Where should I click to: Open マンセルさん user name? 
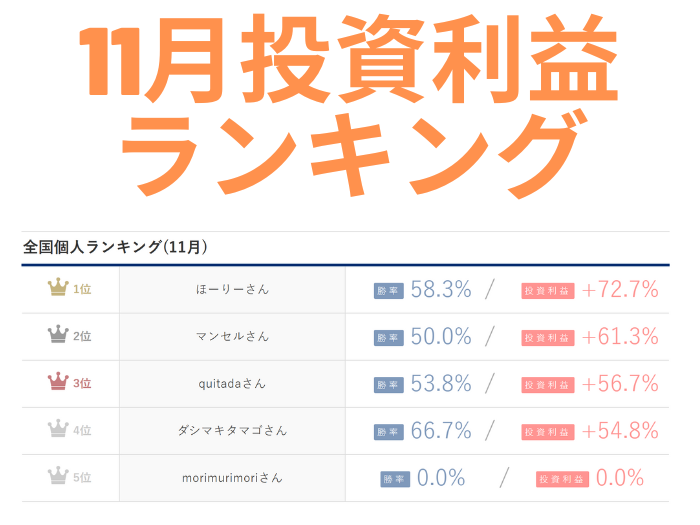pos(232,336)
